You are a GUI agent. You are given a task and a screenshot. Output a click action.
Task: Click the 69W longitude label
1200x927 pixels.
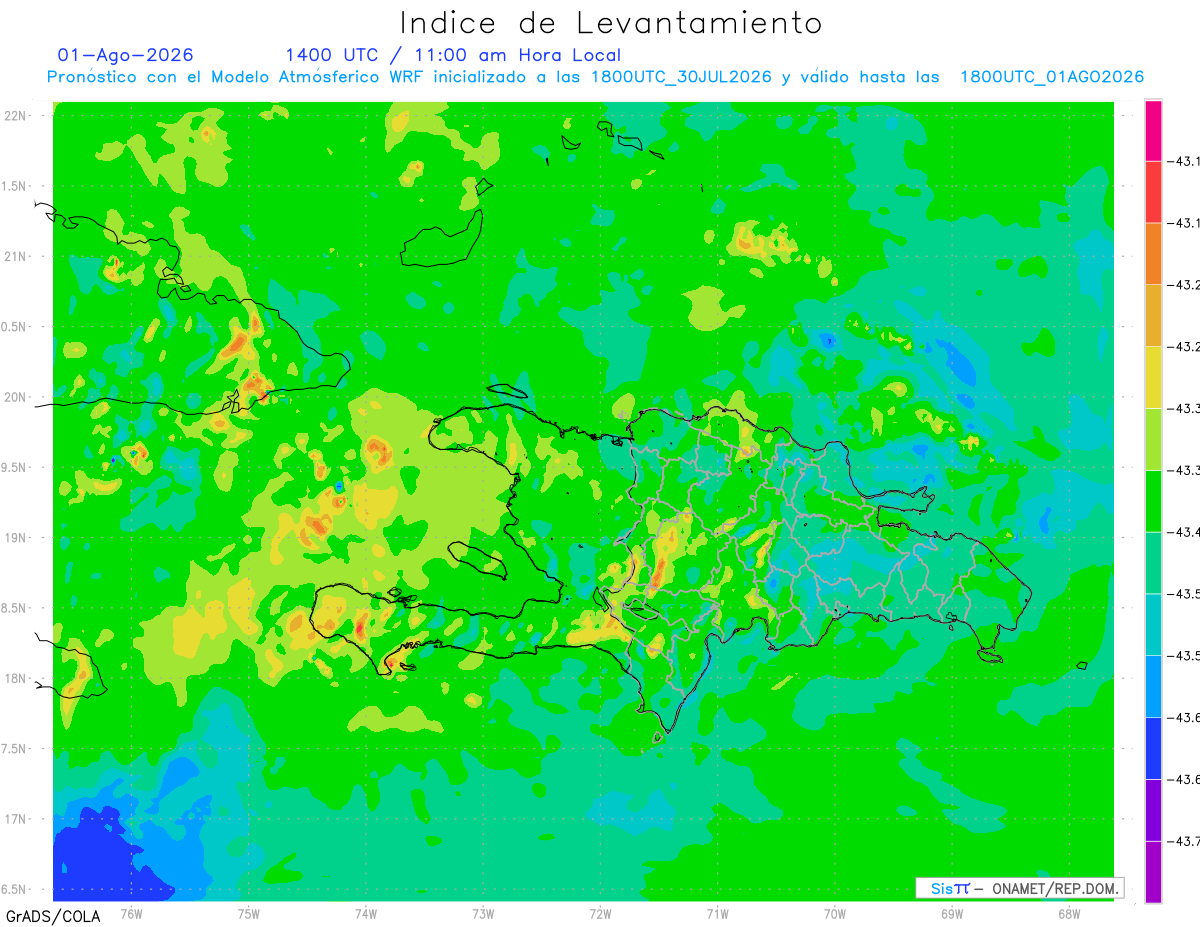tap(951, 913)
